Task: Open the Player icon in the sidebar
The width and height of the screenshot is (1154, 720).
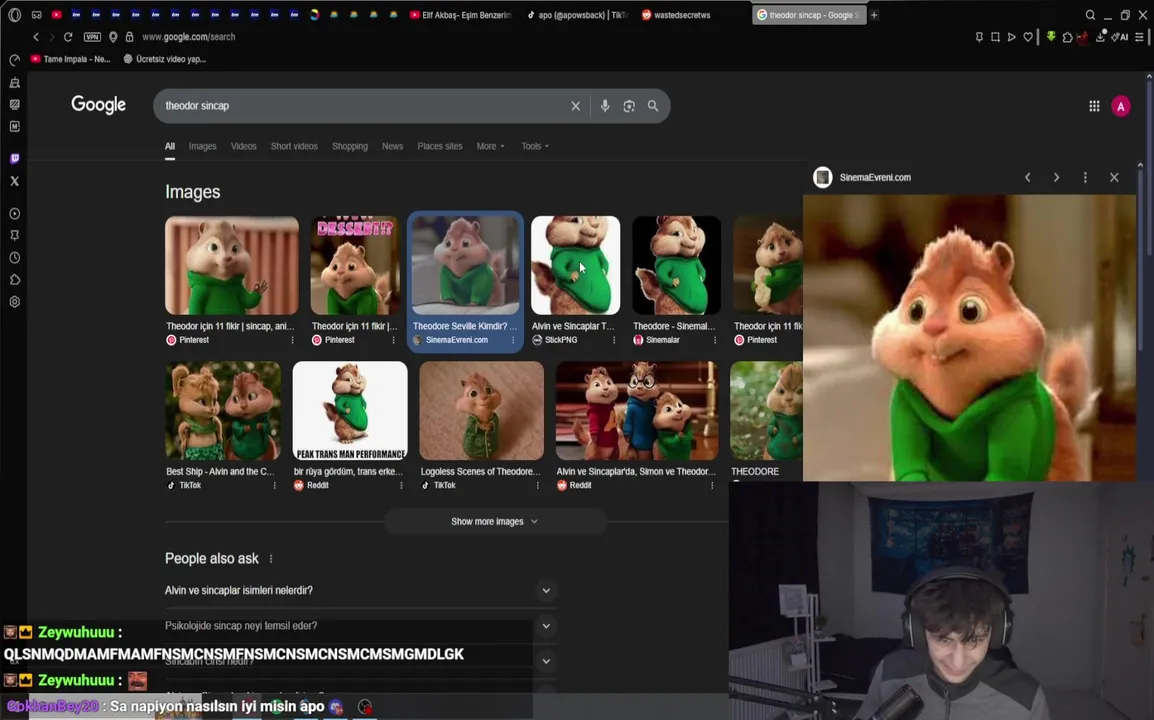Action: pos(15,213)
